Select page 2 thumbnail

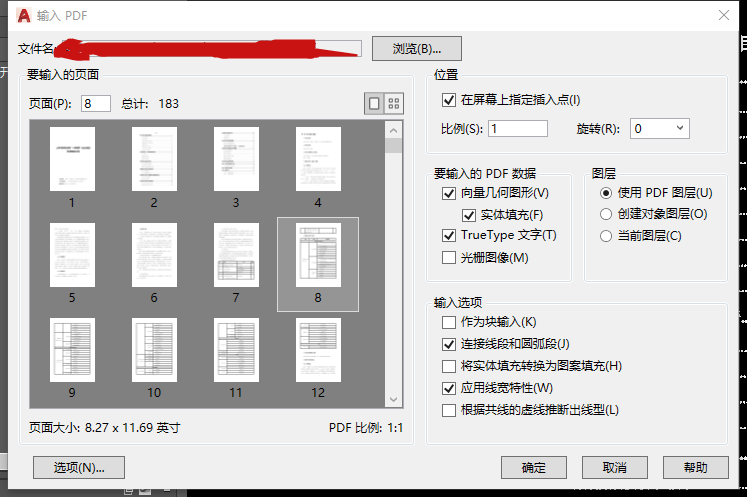click(x=154, y=159)
